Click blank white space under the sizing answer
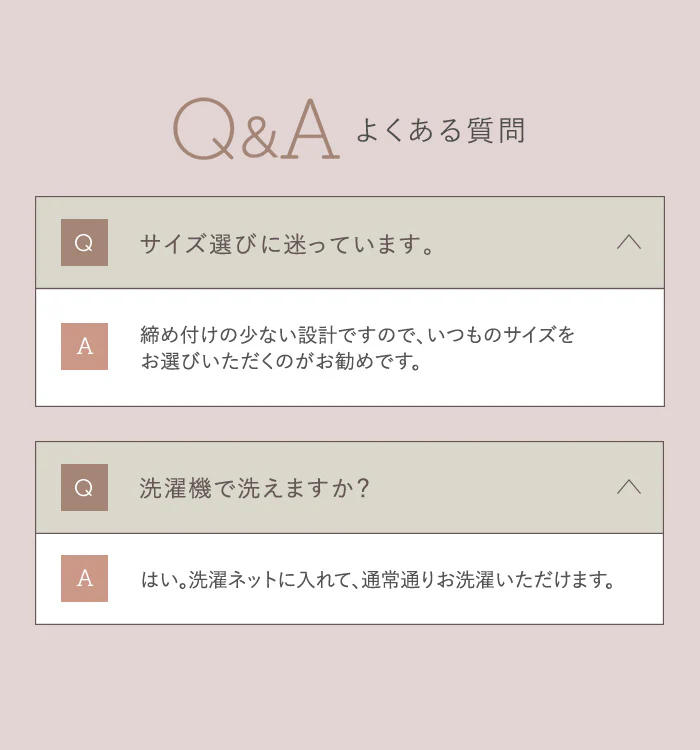Screen dimensions: 700x750 click(350, 390)
